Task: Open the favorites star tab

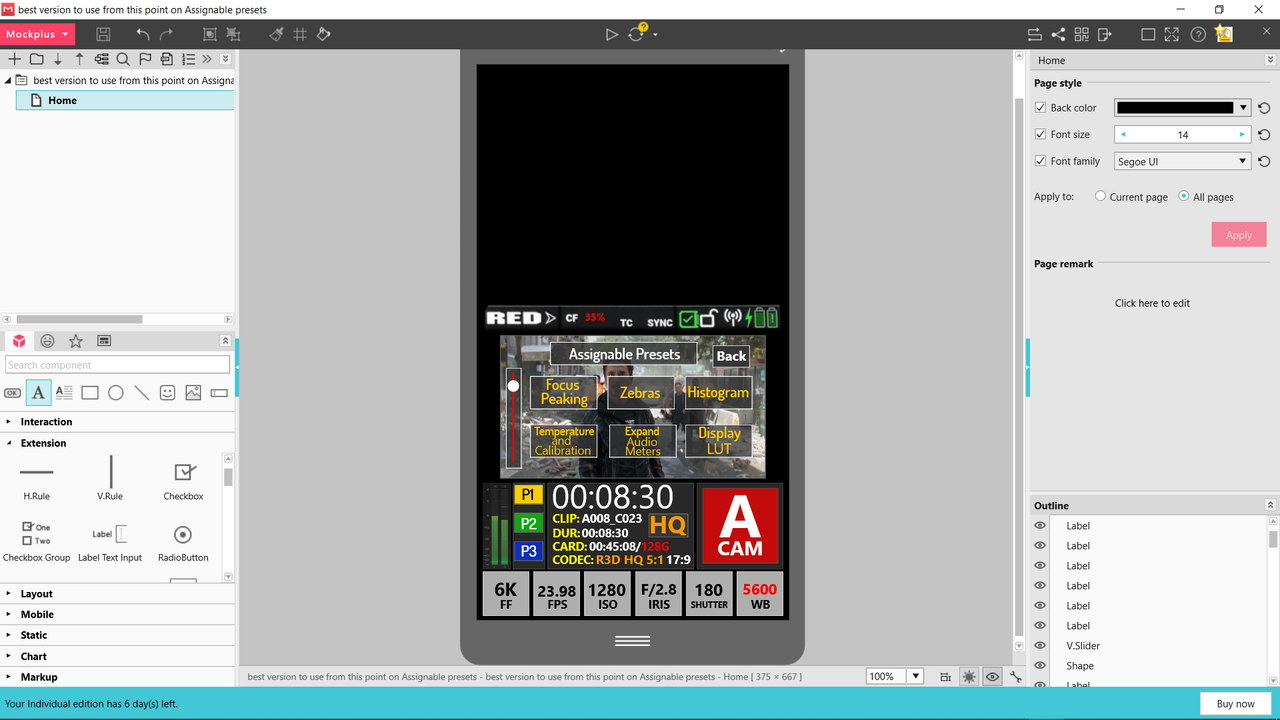Action: [x=75, y=341]
